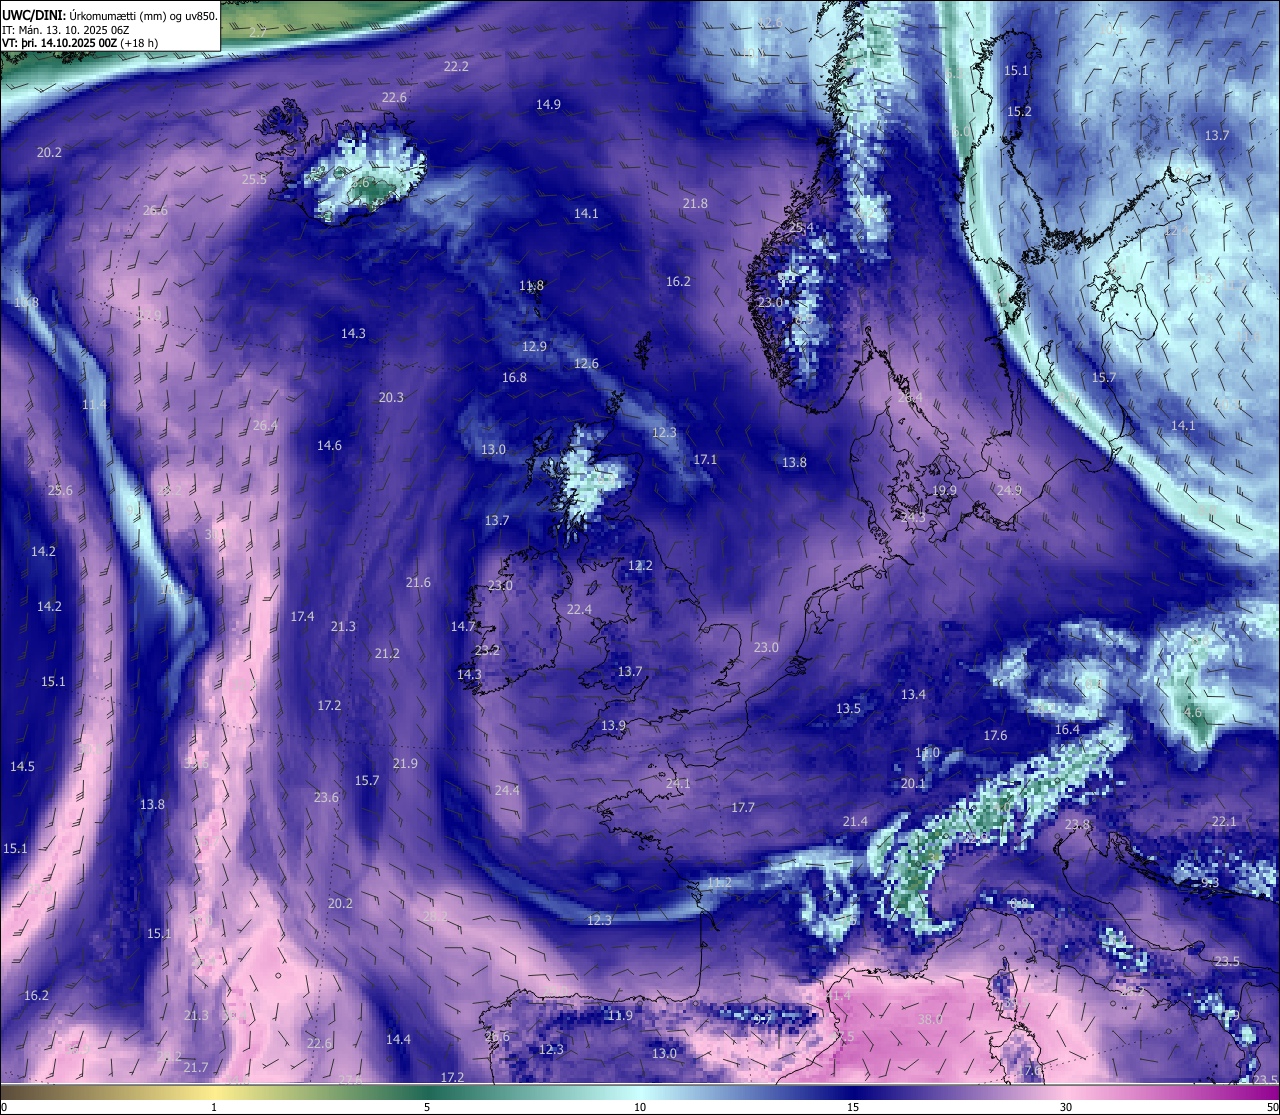
Task: Click the 11.0 map value
Action: click(x=927, y=753)
